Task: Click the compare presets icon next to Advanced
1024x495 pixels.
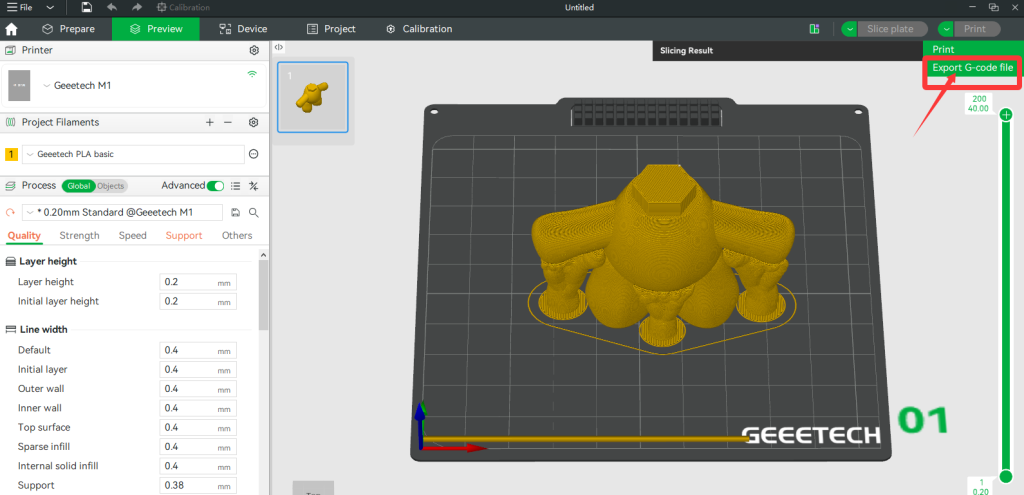Action: [253, 185]
